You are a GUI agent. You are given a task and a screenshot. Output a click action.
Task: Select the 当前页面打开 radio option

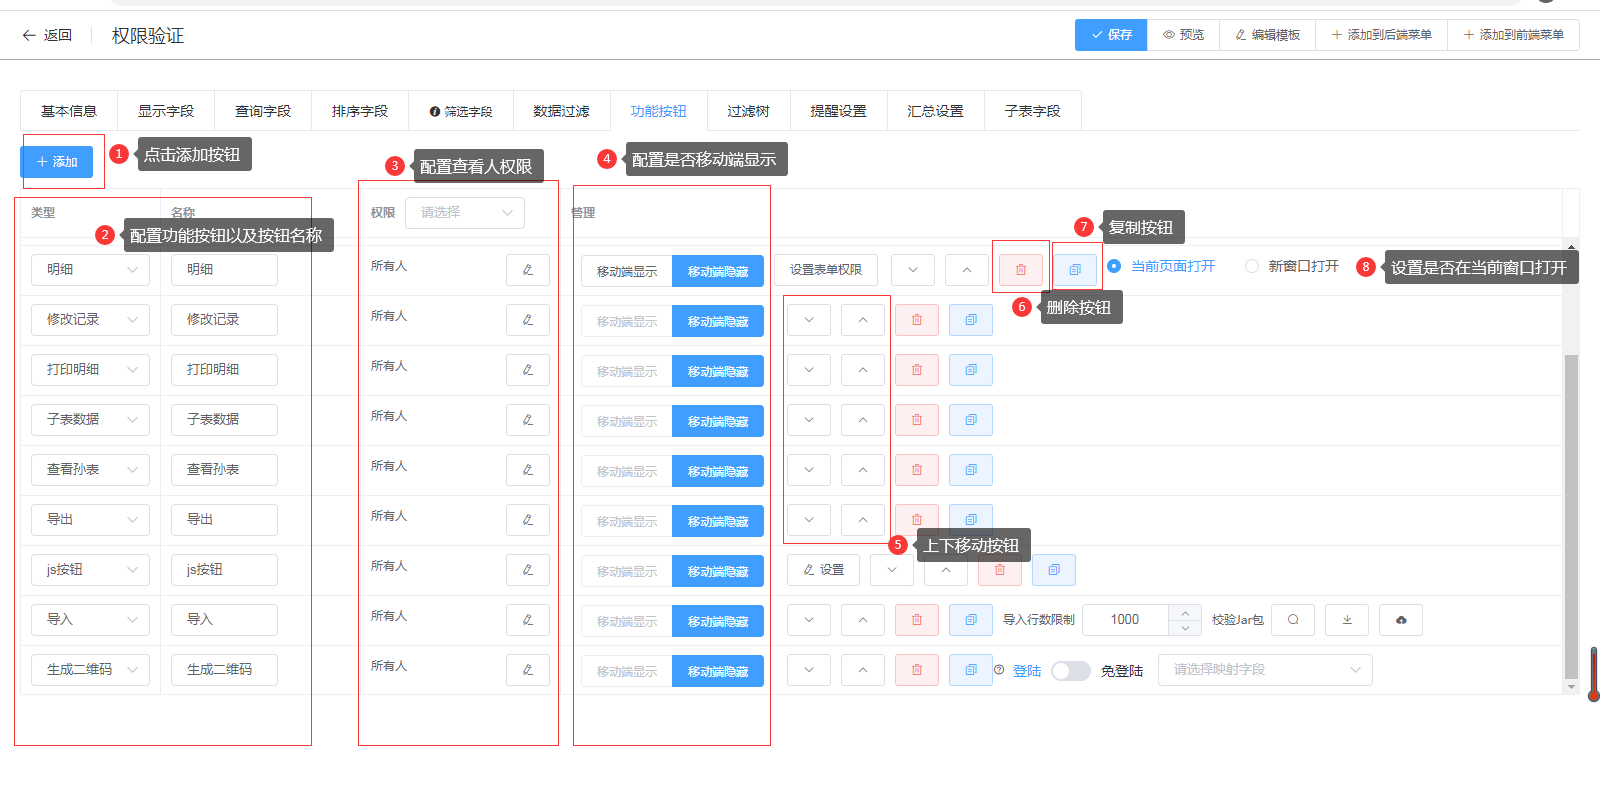pyautogui.click(x=1114, y=266)
